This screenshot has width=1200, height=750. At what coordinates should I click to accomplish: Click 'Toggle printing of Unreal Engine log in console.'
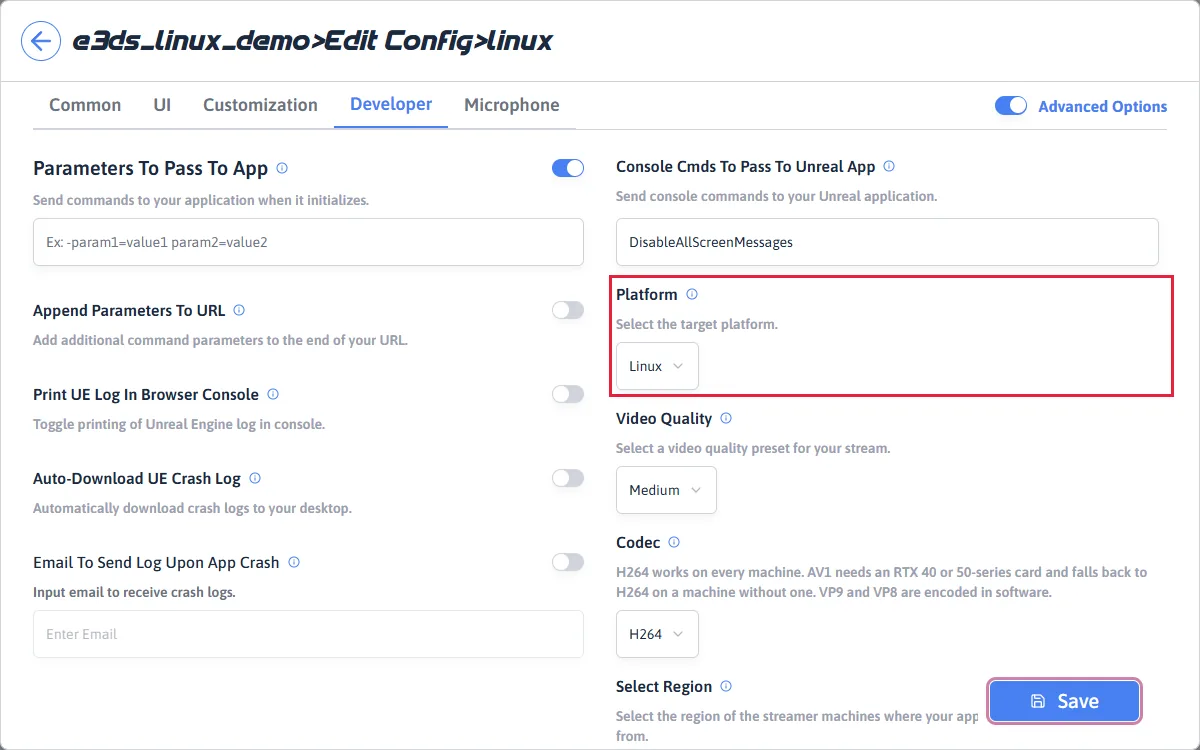click(x=179, y=424)
